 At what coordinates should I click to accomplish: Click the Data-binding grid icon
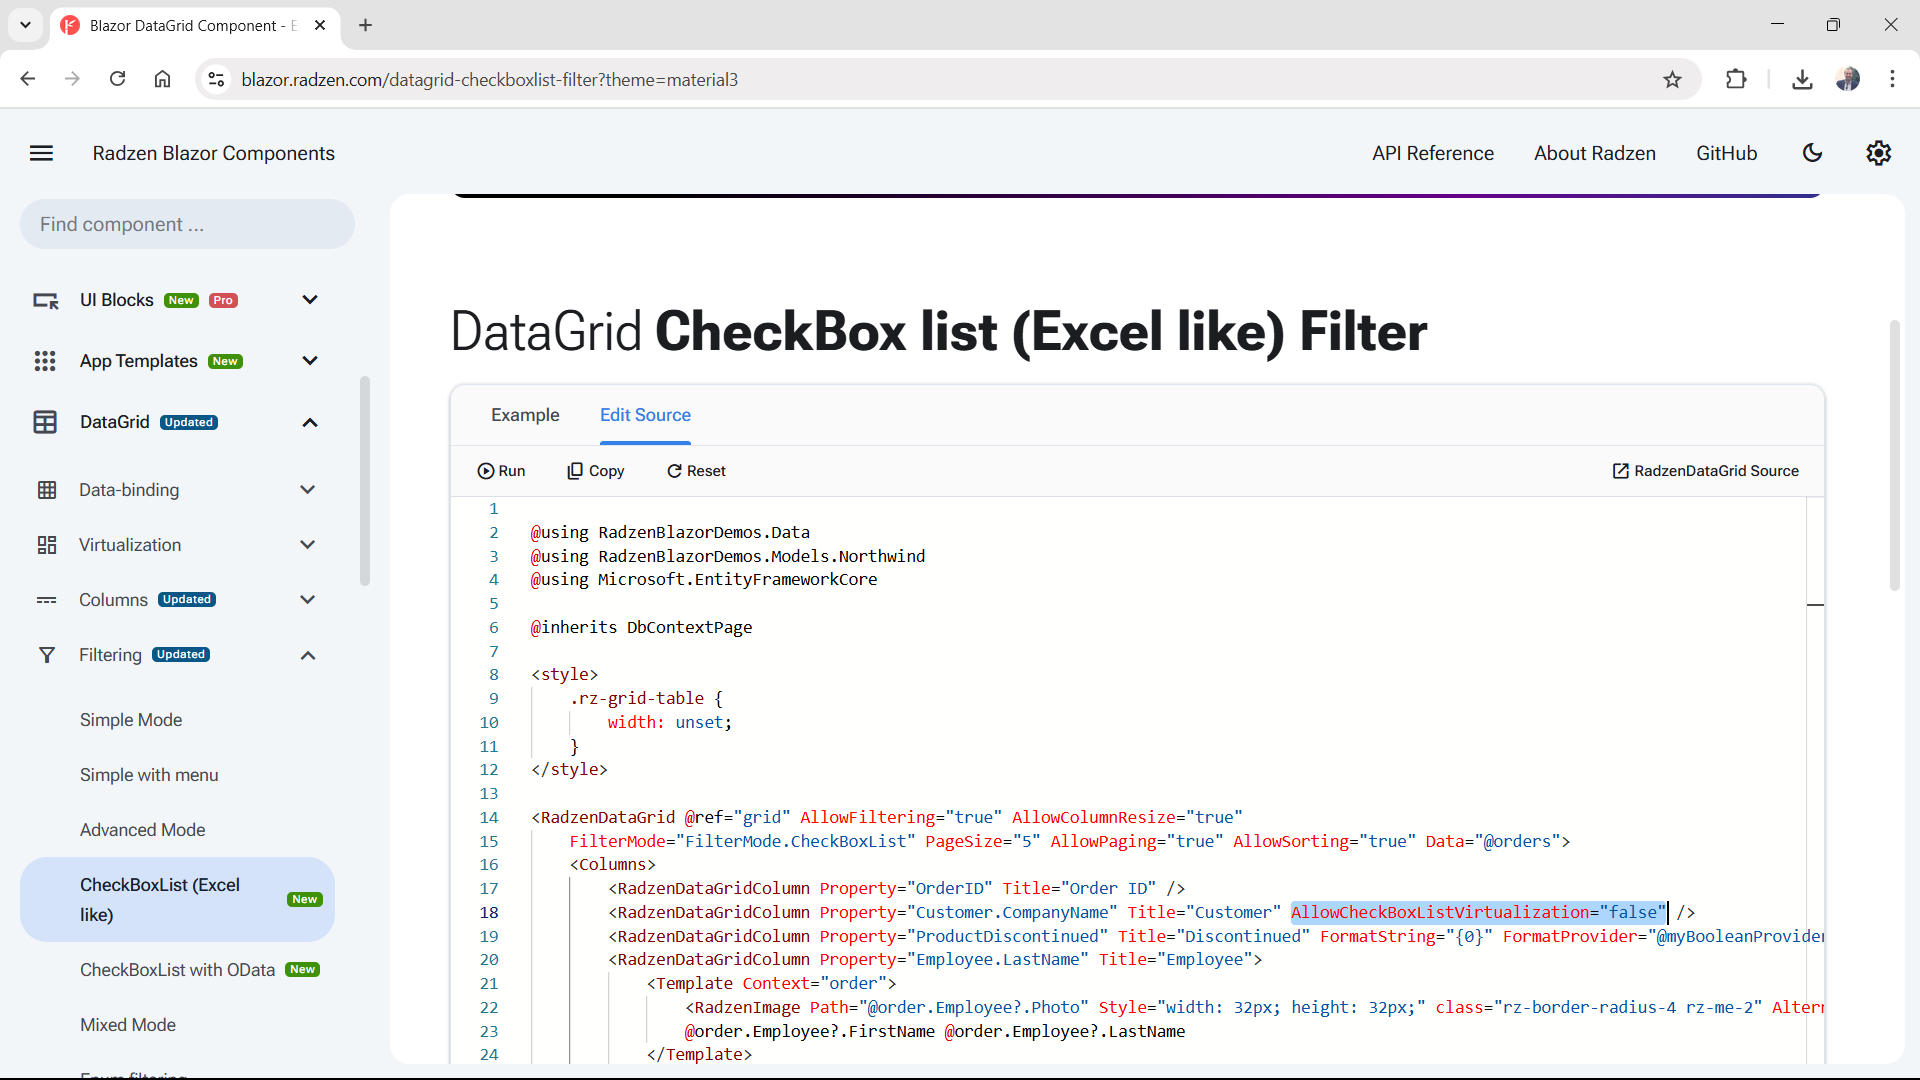(x=47, y=490)
